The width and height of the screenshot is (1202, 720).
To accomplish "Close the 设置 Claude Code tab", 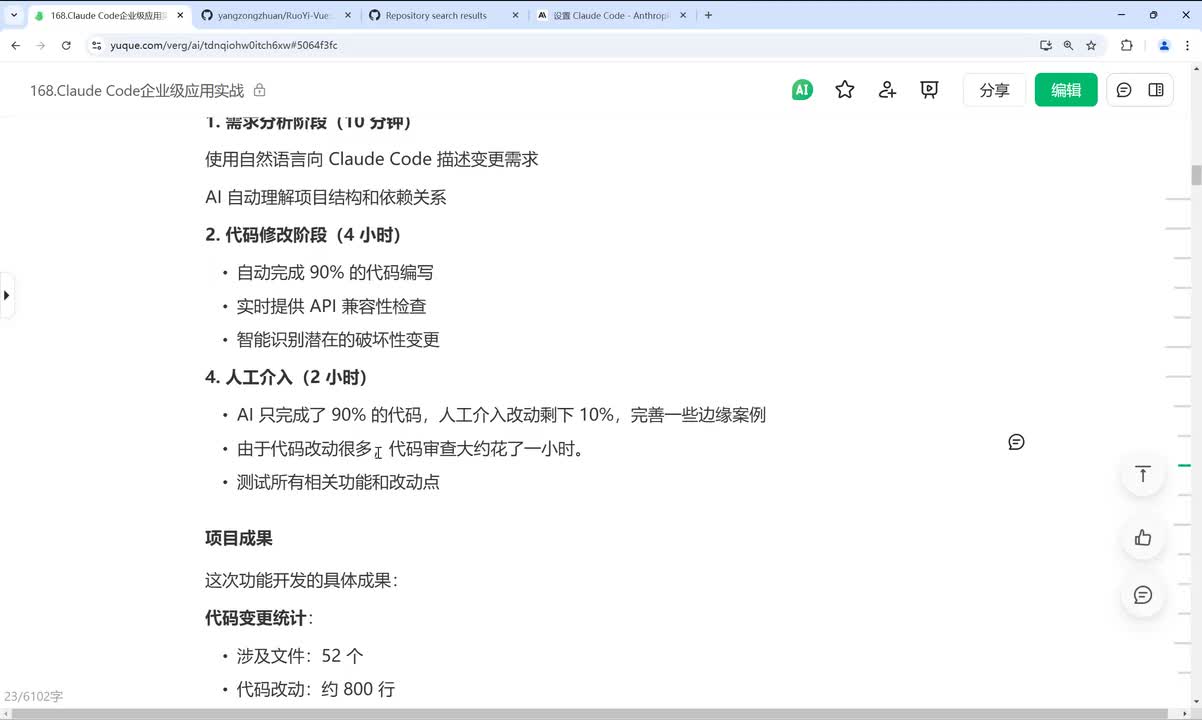I will pyautogui.click(x=683, y=15).
